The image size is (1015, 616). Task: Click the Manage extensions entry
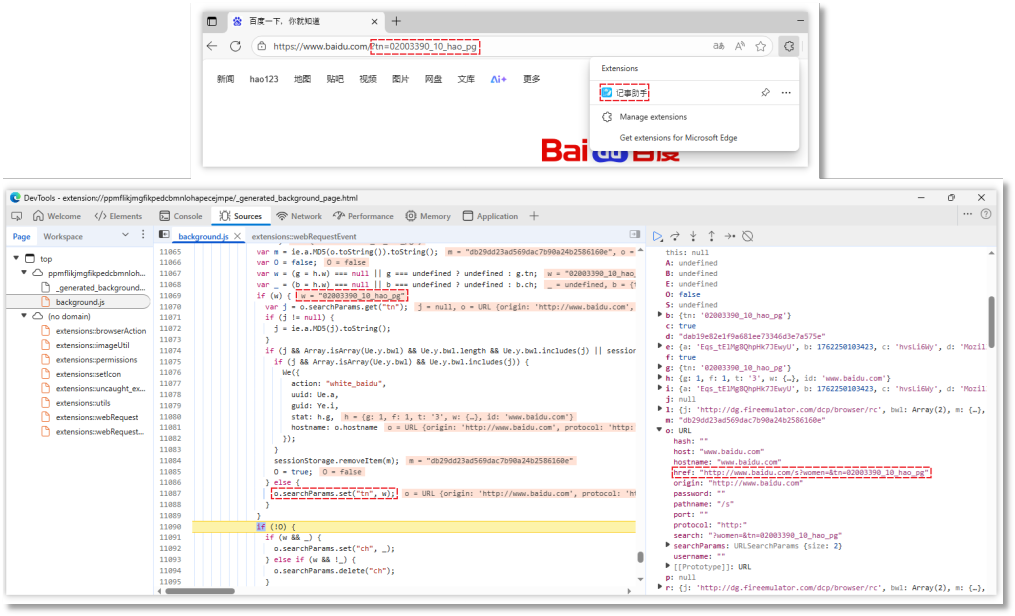[652, 117]
